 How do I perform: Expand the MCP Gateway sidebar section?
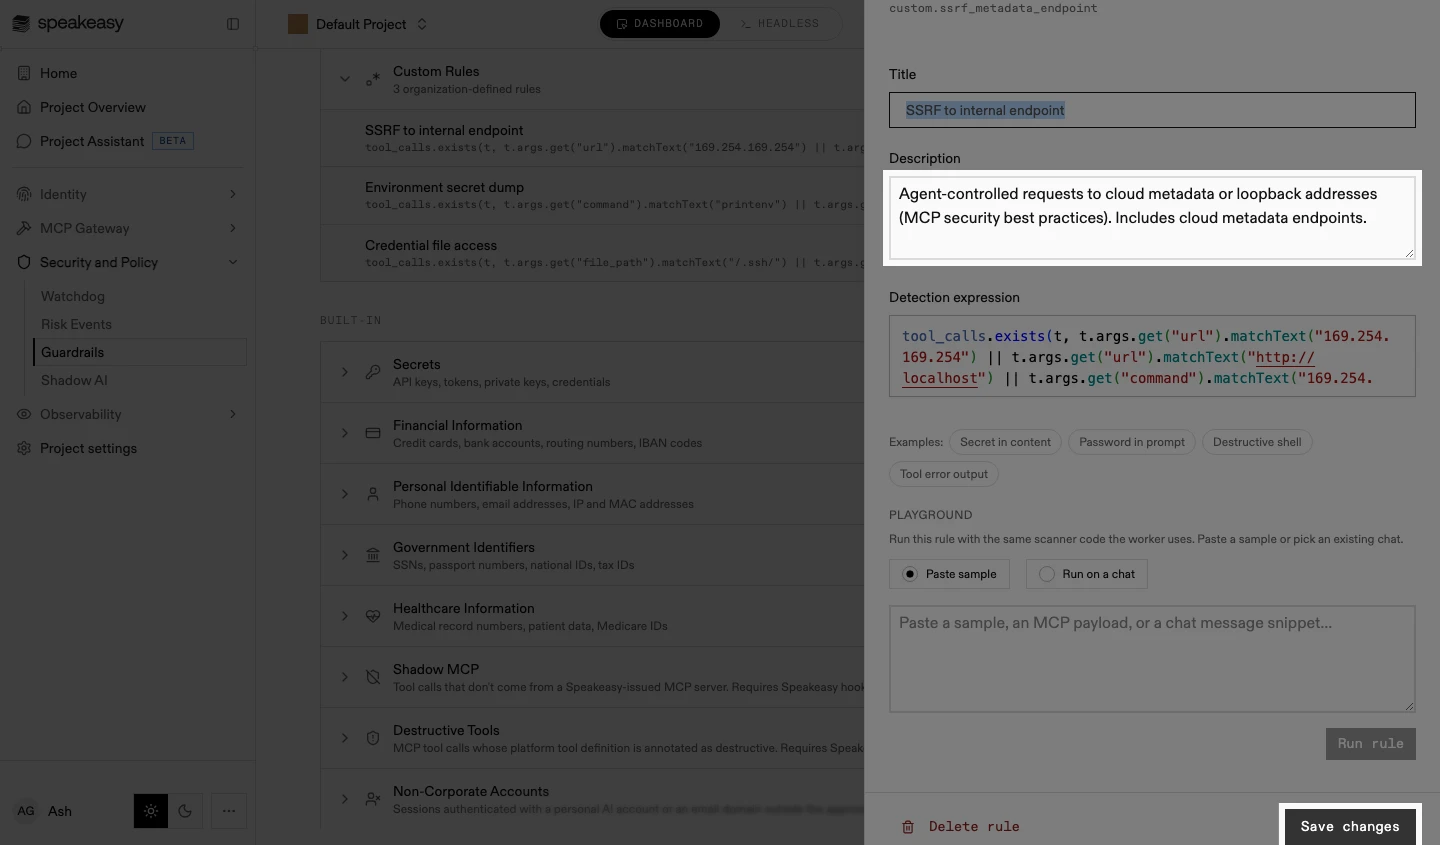pos(233,228)
